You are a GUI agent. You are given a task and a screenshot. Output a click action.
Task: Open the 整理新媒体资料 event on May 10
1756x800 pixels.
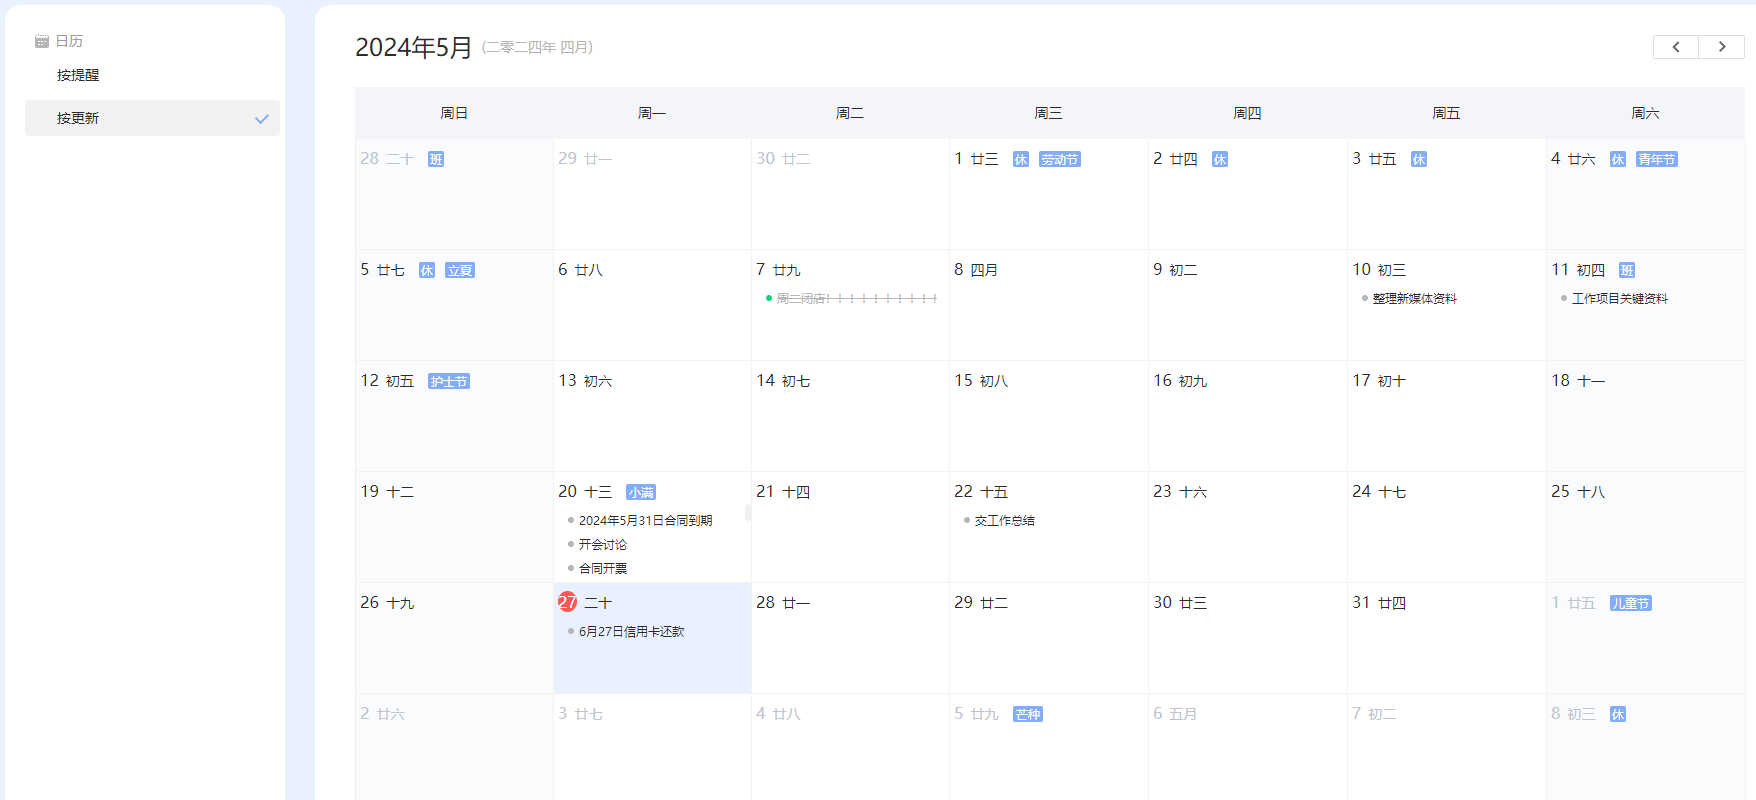click(1414, 298)
